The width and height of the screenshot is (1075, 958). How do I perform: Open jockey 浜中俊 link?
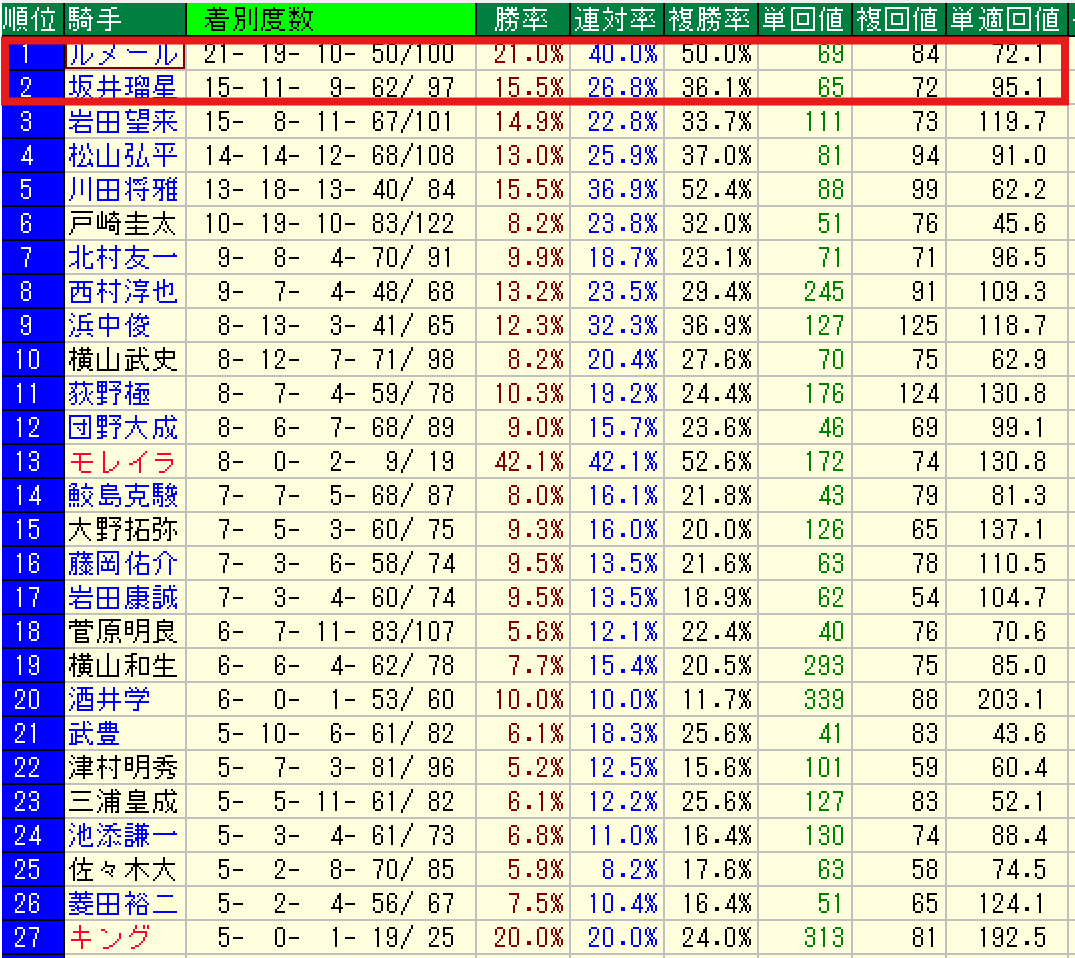tap(109, 325)
